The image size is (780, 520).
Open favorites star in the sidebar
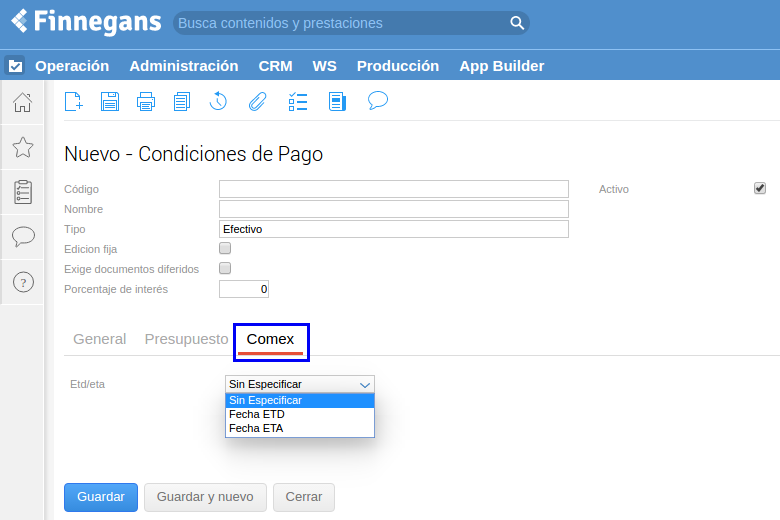[22, 148]
